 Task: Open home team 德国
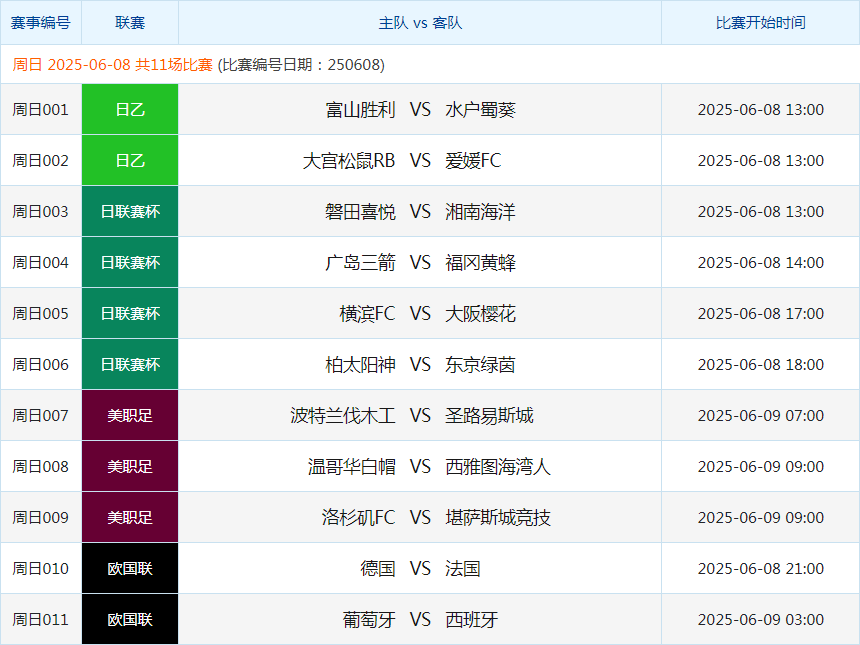378,569
